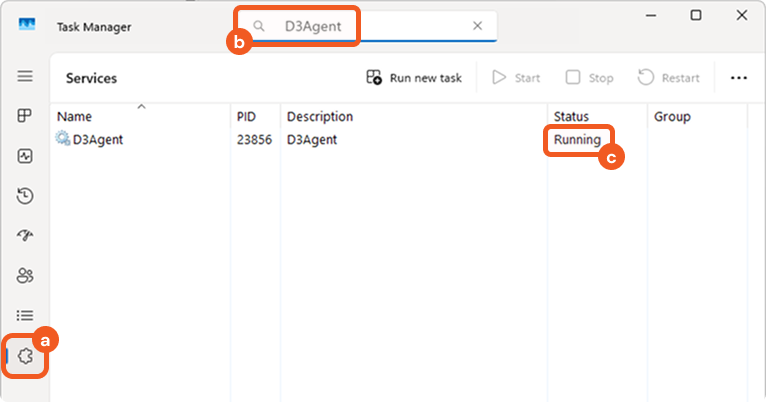Click the Start service button

point(516,78)
